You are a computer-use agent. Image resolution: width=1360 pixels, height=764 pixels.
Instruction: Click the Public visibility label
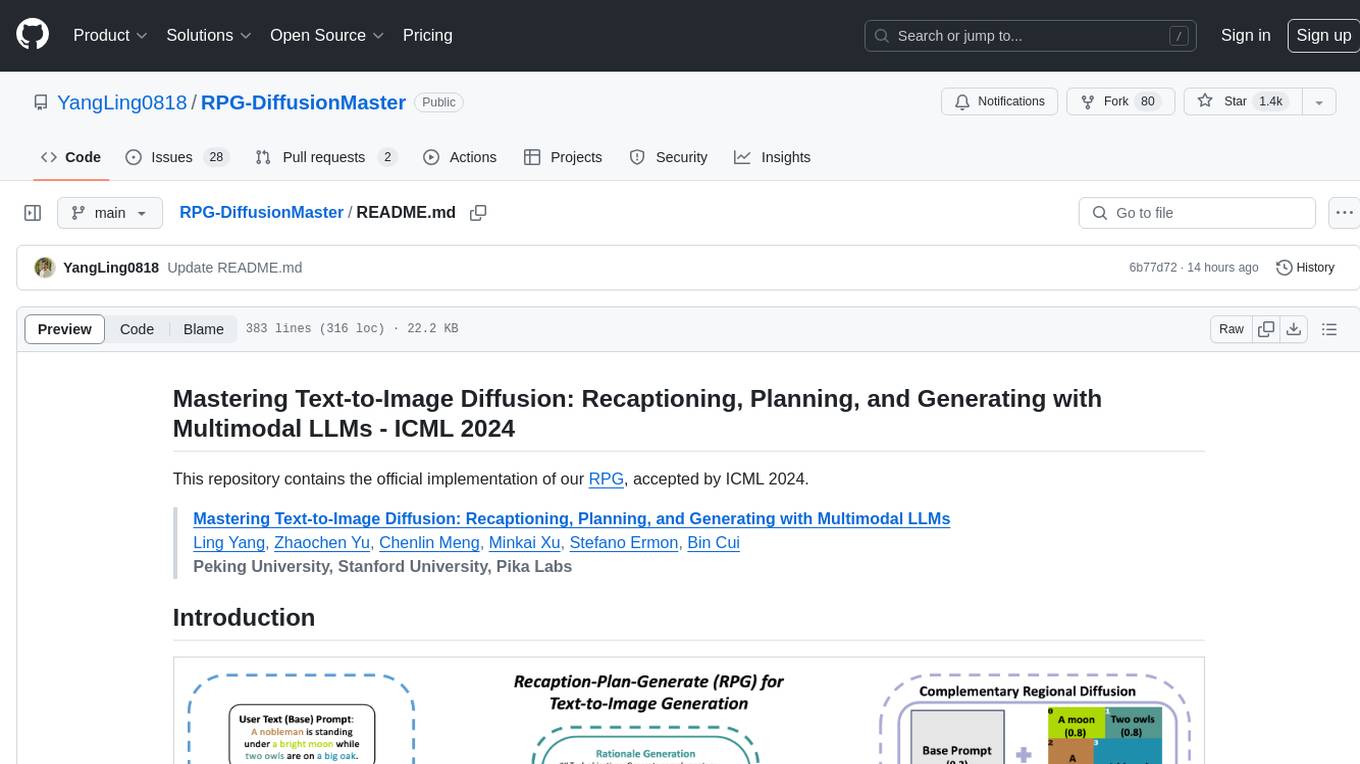coord(439,102)
